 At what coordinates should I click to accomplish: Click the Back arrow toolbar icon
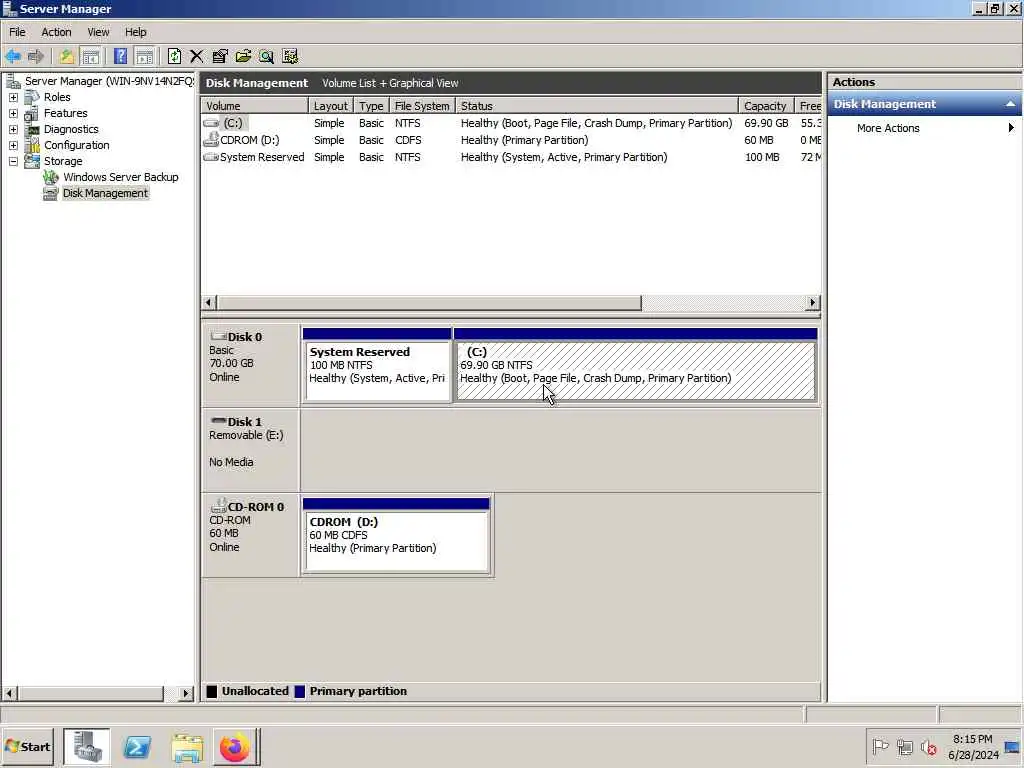tap(13, 56)
